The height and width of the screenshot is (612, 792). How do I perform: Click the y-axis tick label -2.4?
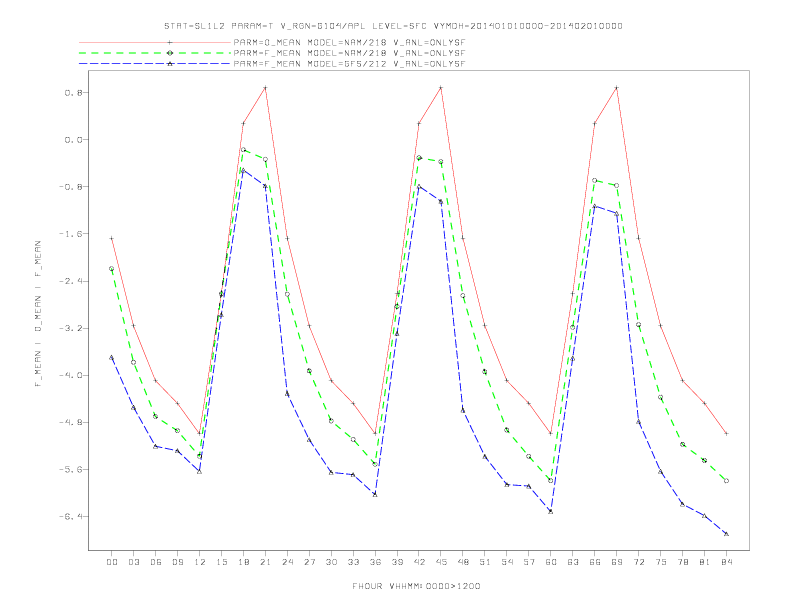tap(70, 281)
